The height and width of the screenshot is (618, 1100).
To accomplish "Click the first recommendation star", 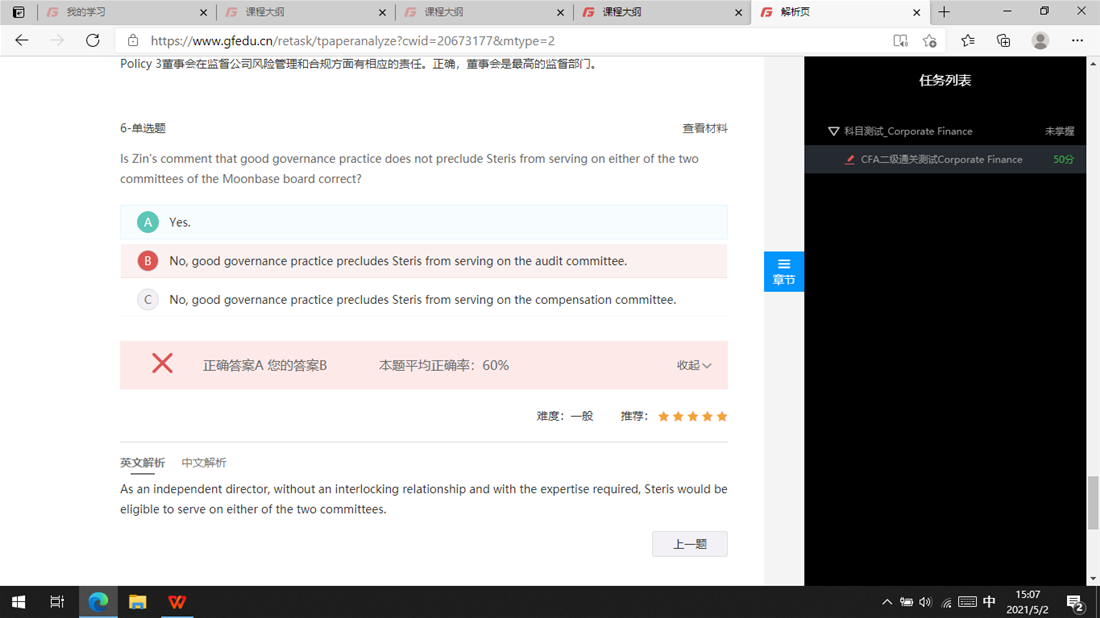I will (x=663, y=417).
